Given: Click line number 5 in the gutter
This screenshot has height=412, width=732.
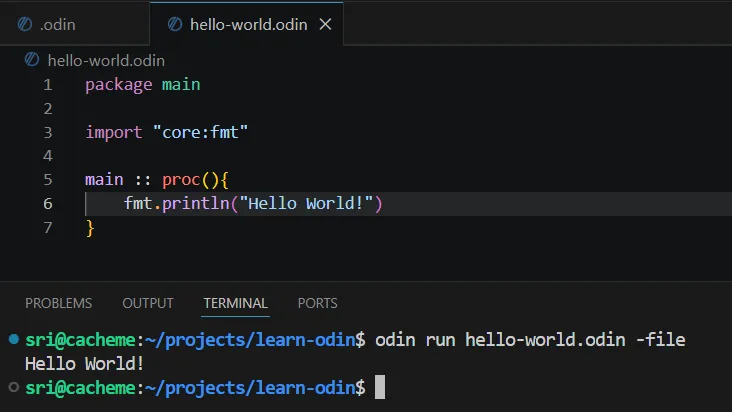Looking at the screenshot, I should click(48, 180).
